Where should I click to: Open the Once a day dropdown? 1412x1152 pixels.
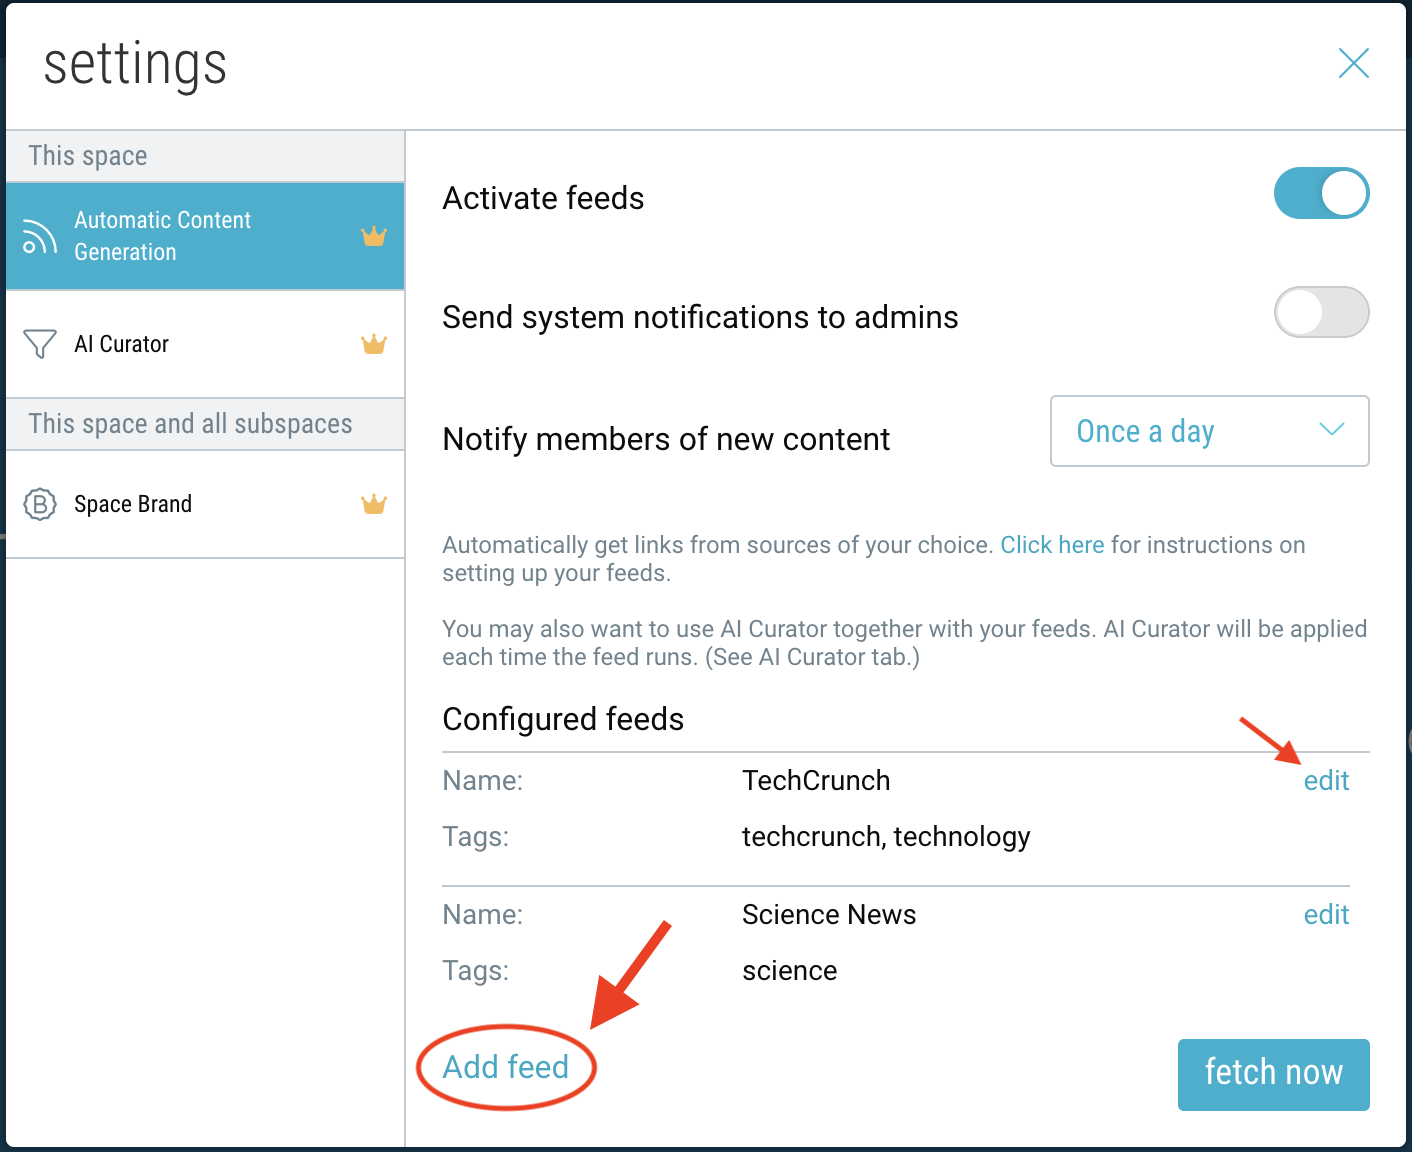(1208, 431)
